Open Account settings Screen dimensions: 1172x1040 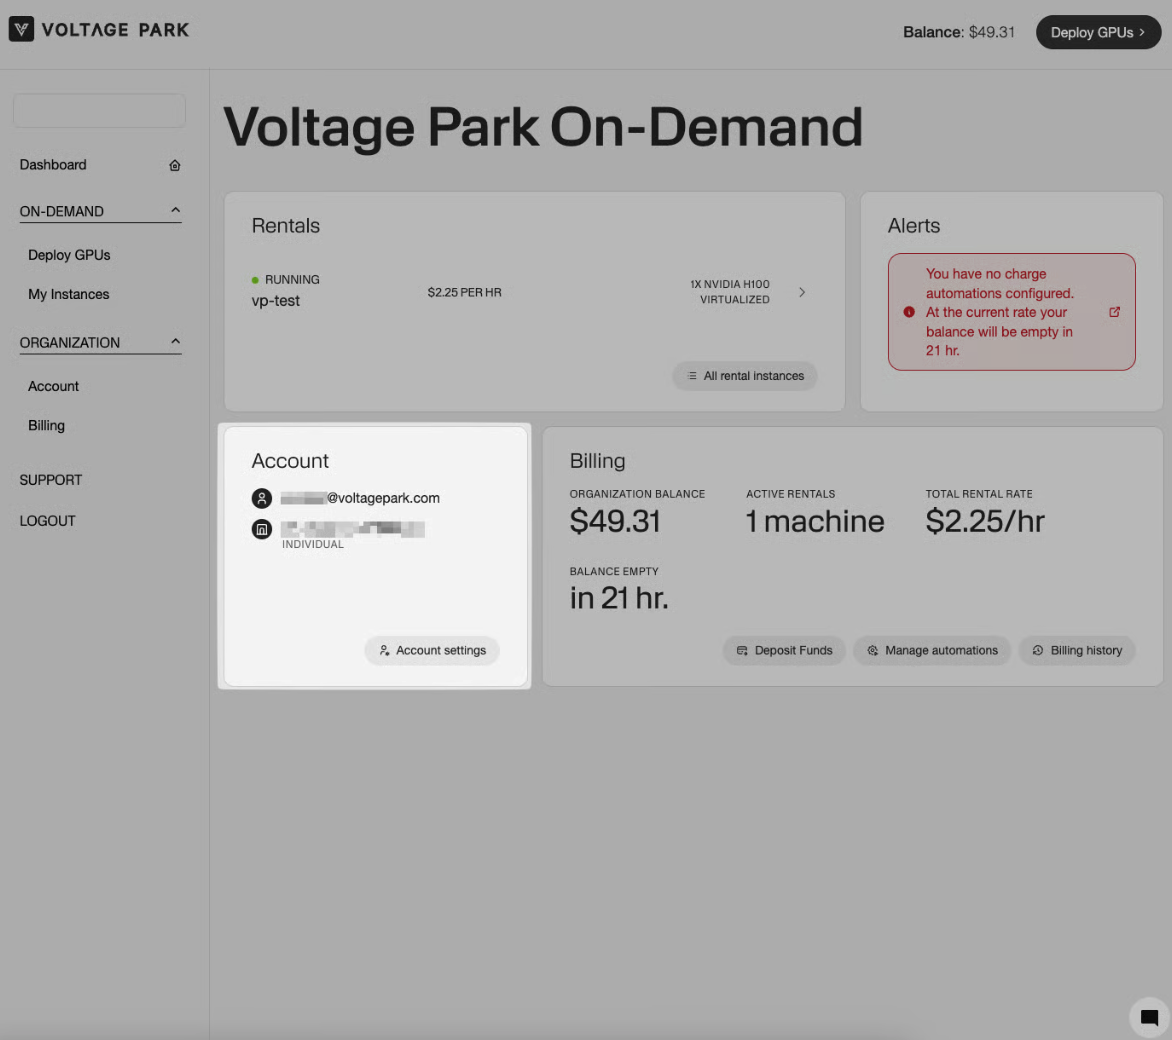[x=432, y=650]
